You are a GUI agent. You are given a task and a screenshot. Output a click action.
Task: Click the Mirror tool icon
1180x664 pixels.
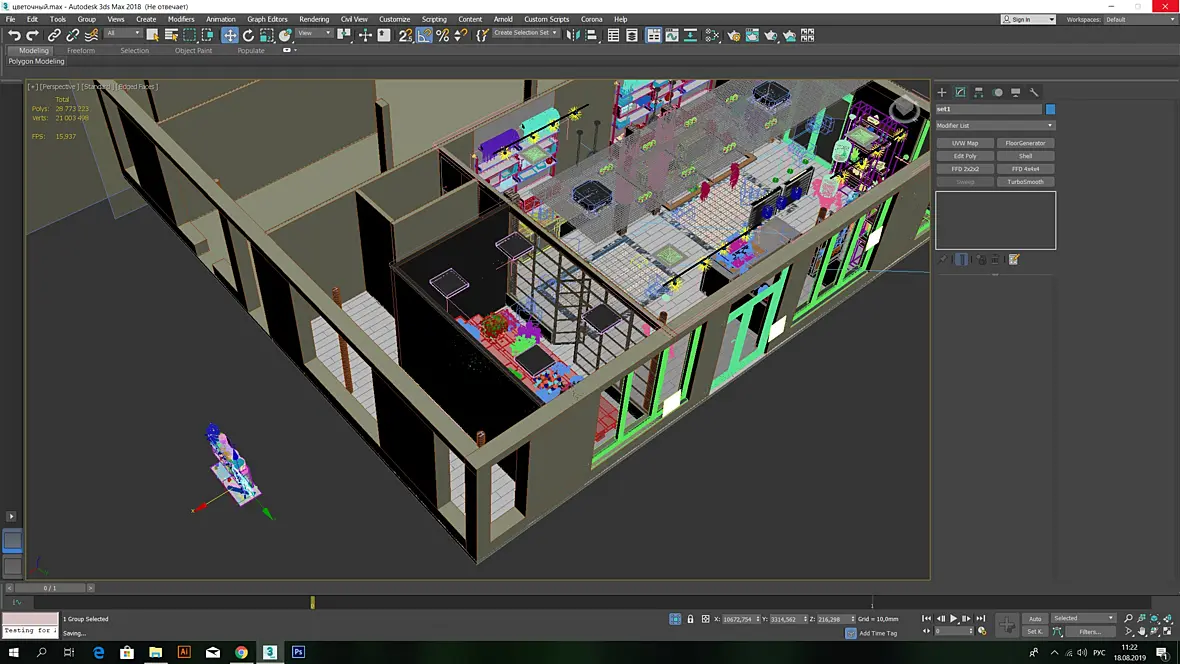(573, 35)
